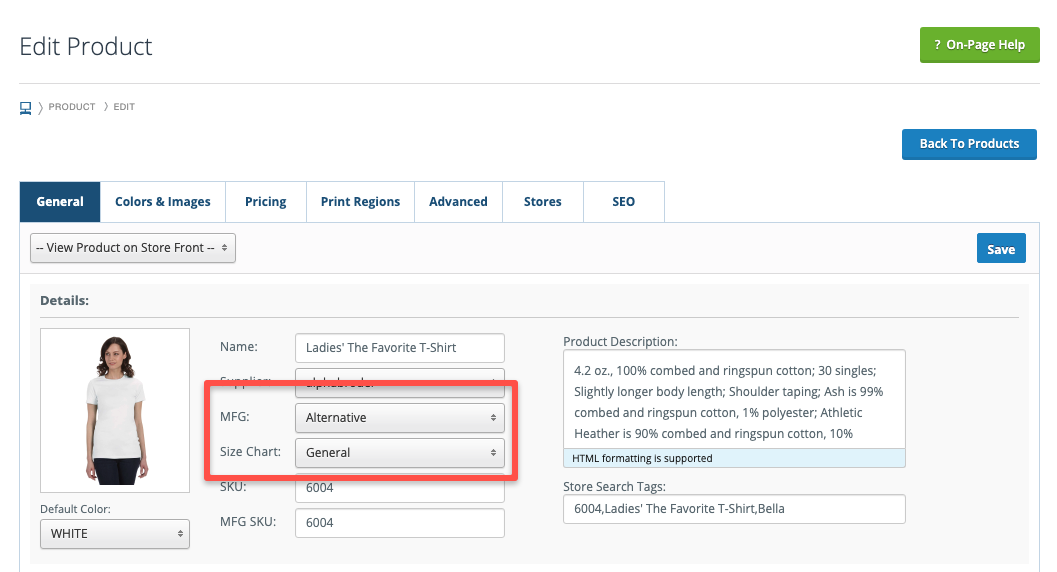Open the Pricing tab
Screen dimensions: 1057x572
pos(265,201)
